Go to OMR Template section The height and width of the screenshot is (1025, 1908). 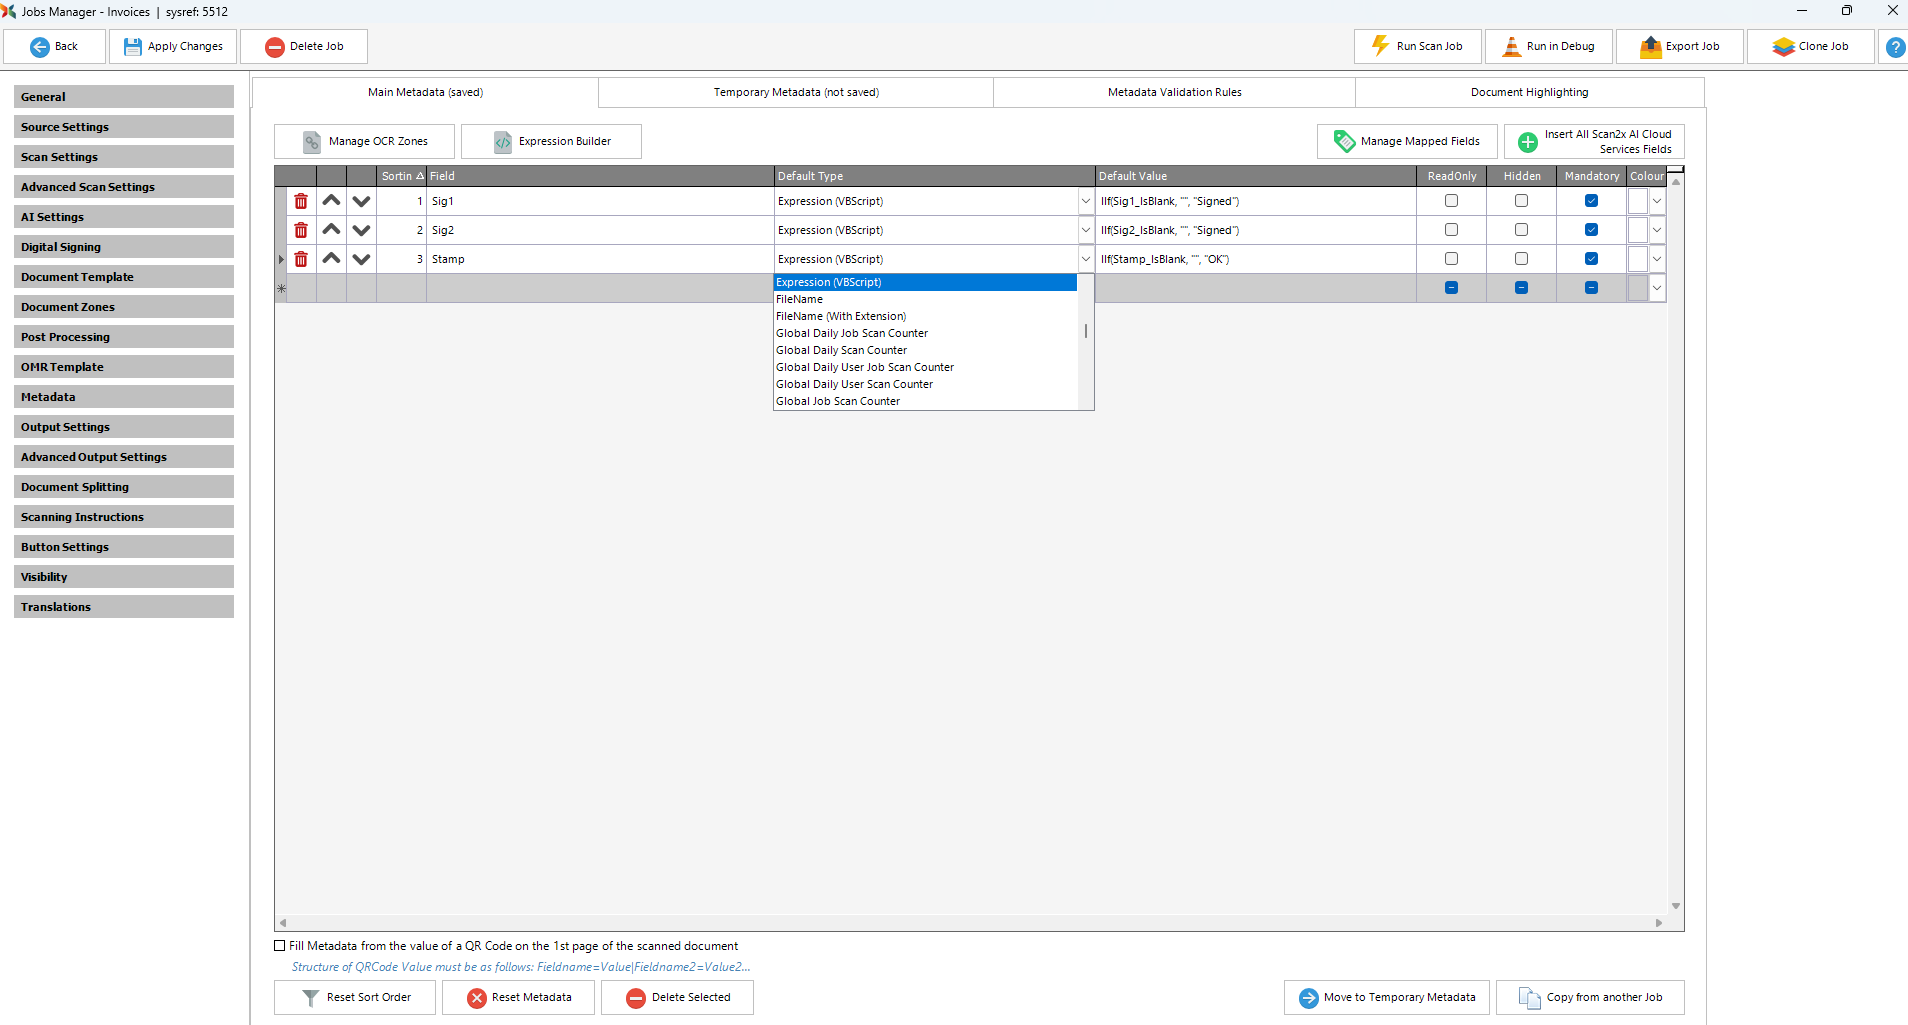point(124,367)
